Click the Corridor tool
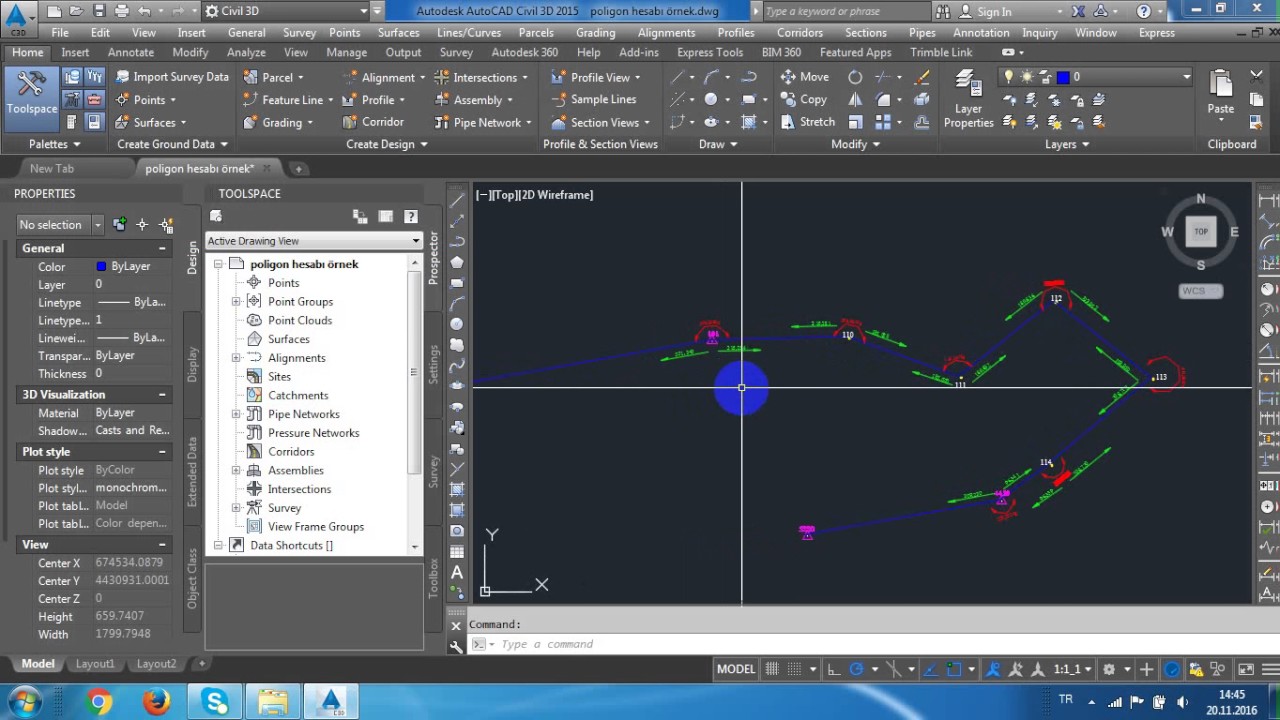1280x720 pixels. point(373,122)
